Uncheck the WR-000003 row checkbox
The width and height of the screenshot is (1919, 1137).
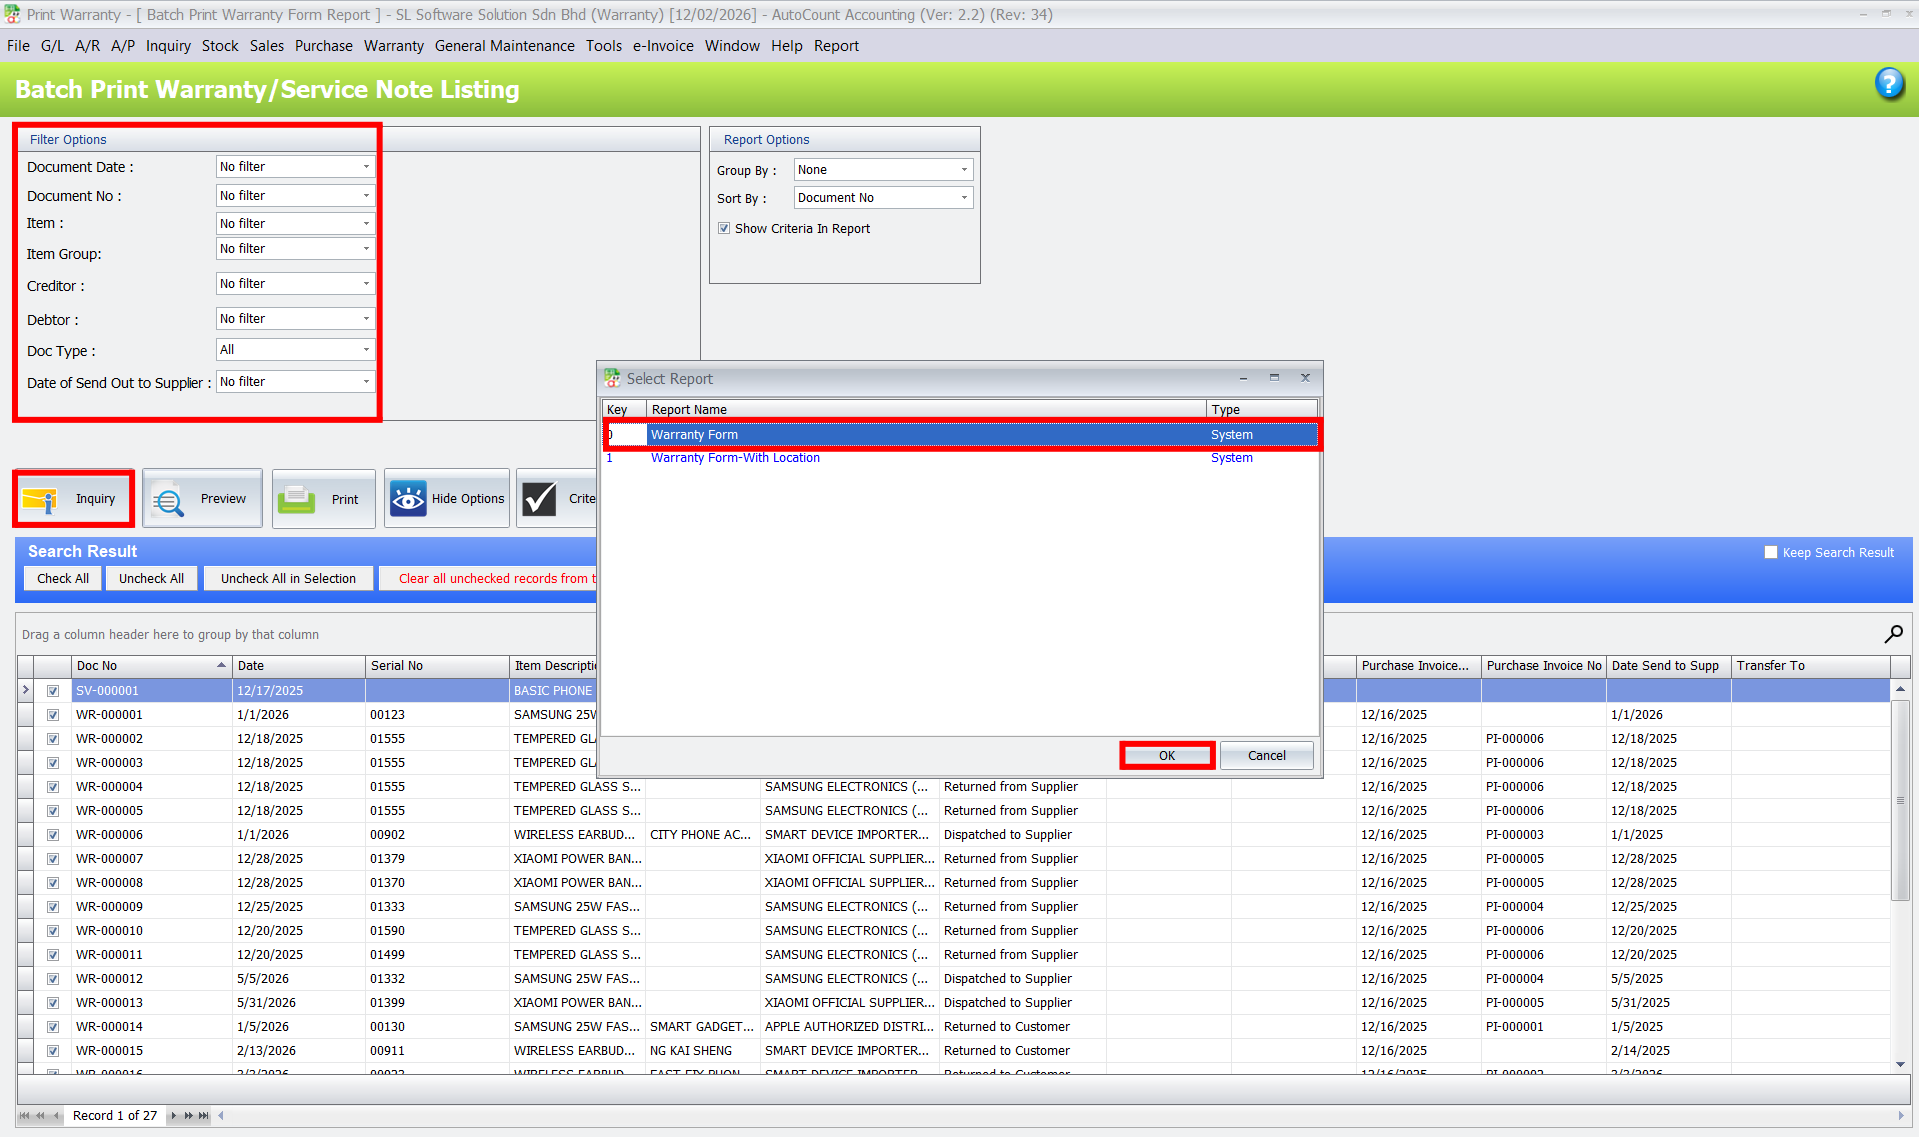[53, 763]
